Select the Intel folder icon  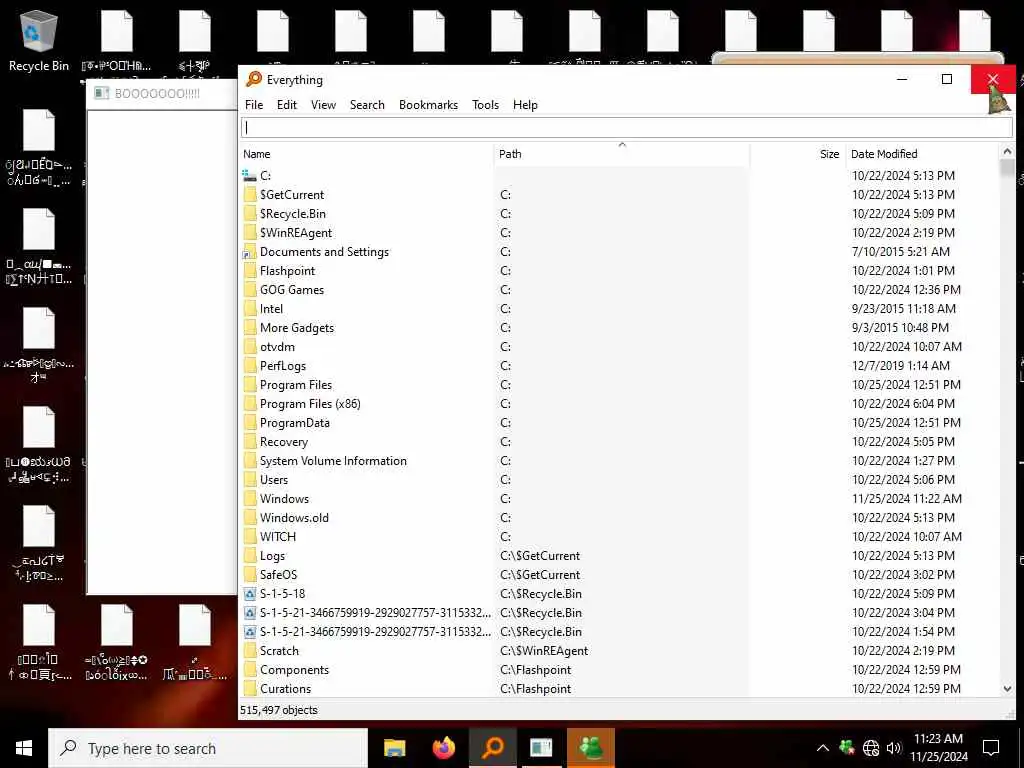249,308
